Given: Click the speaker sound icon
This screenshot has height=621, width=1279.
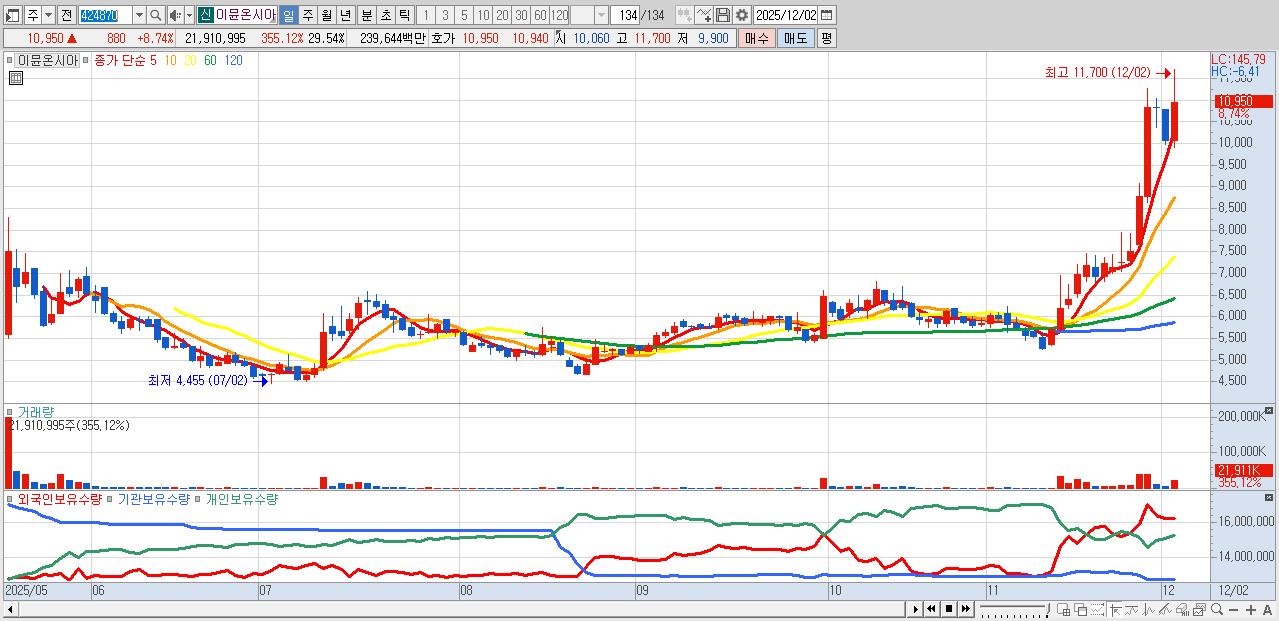Looking at the screenshot, I should 175,15.
